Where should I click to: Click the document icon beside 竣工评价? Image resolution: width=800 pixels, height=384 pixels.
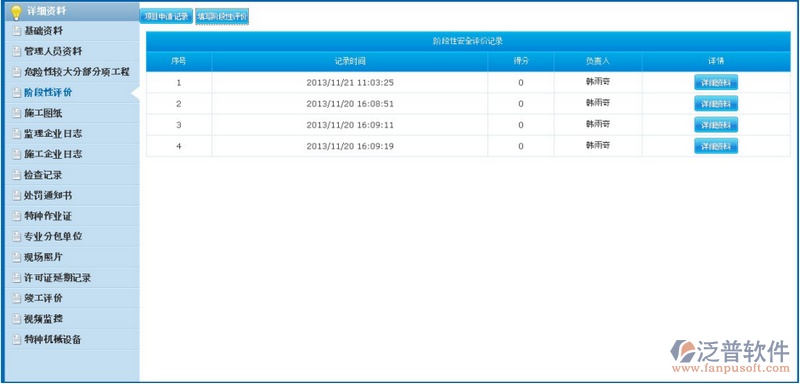coord(17,298)
